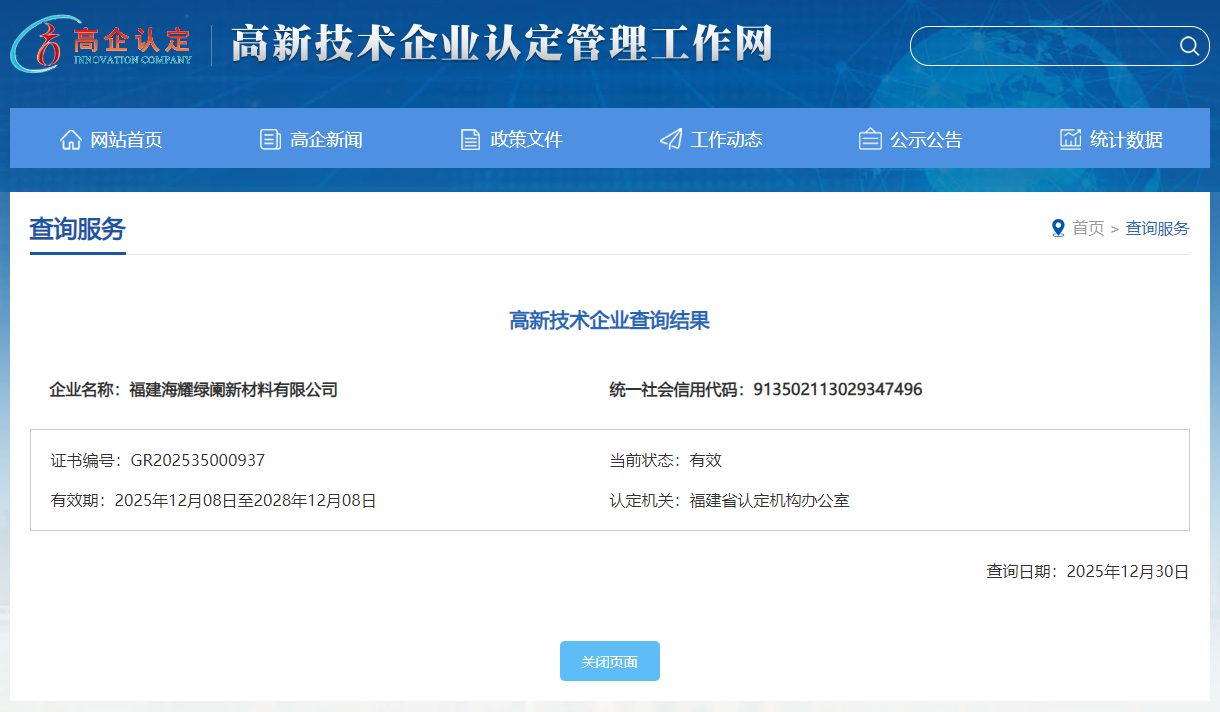Select the 政策文件 navigation label
This screenshot has width=1220, height=712.
(x=526, y=140)
